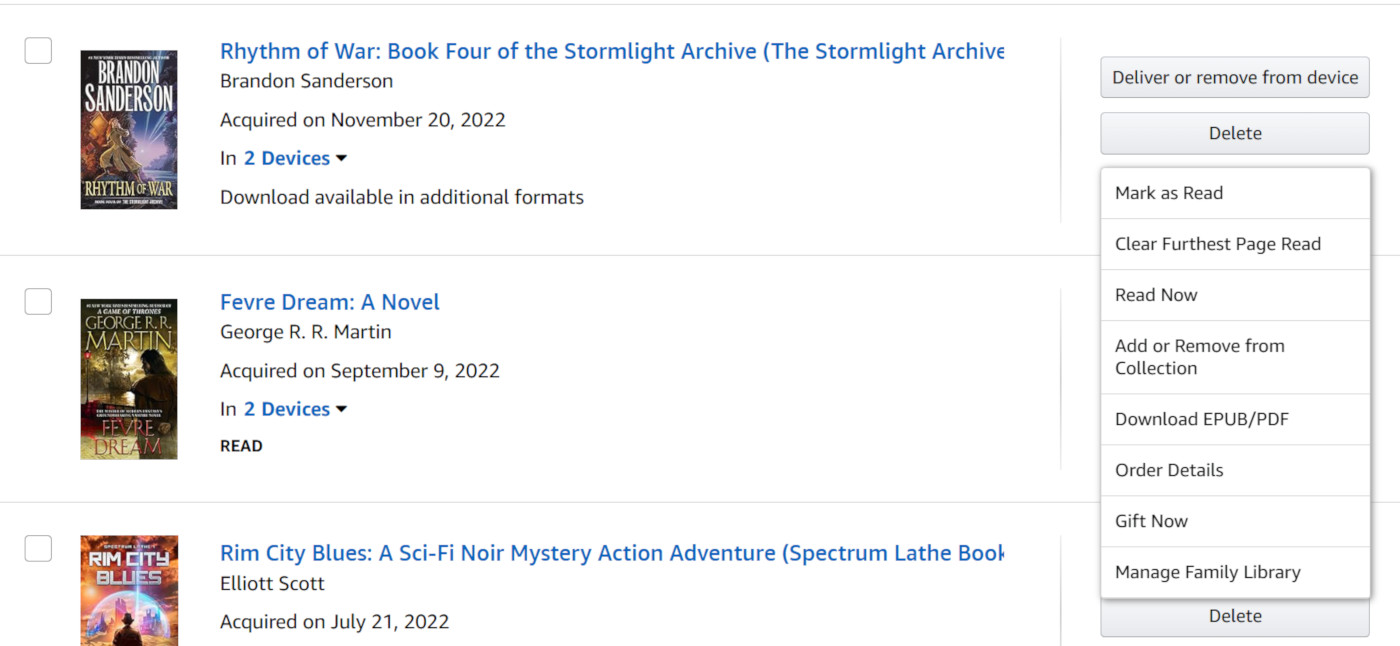The width and height of the screenshot is (1400, 646).
Task: Tick the Fevre Dream checkbox
Action: click(38, 301)
